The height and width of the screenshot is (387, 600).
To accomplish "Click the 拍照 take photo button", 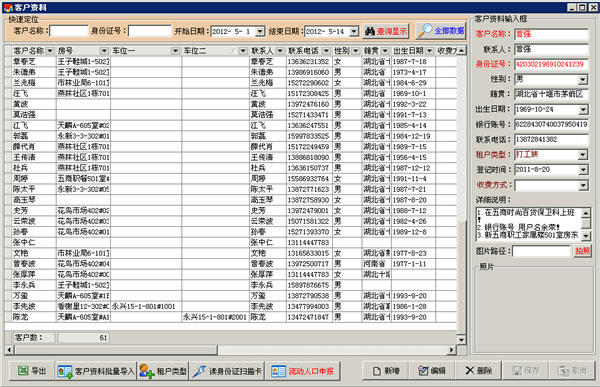I will (x=582, y=251).
